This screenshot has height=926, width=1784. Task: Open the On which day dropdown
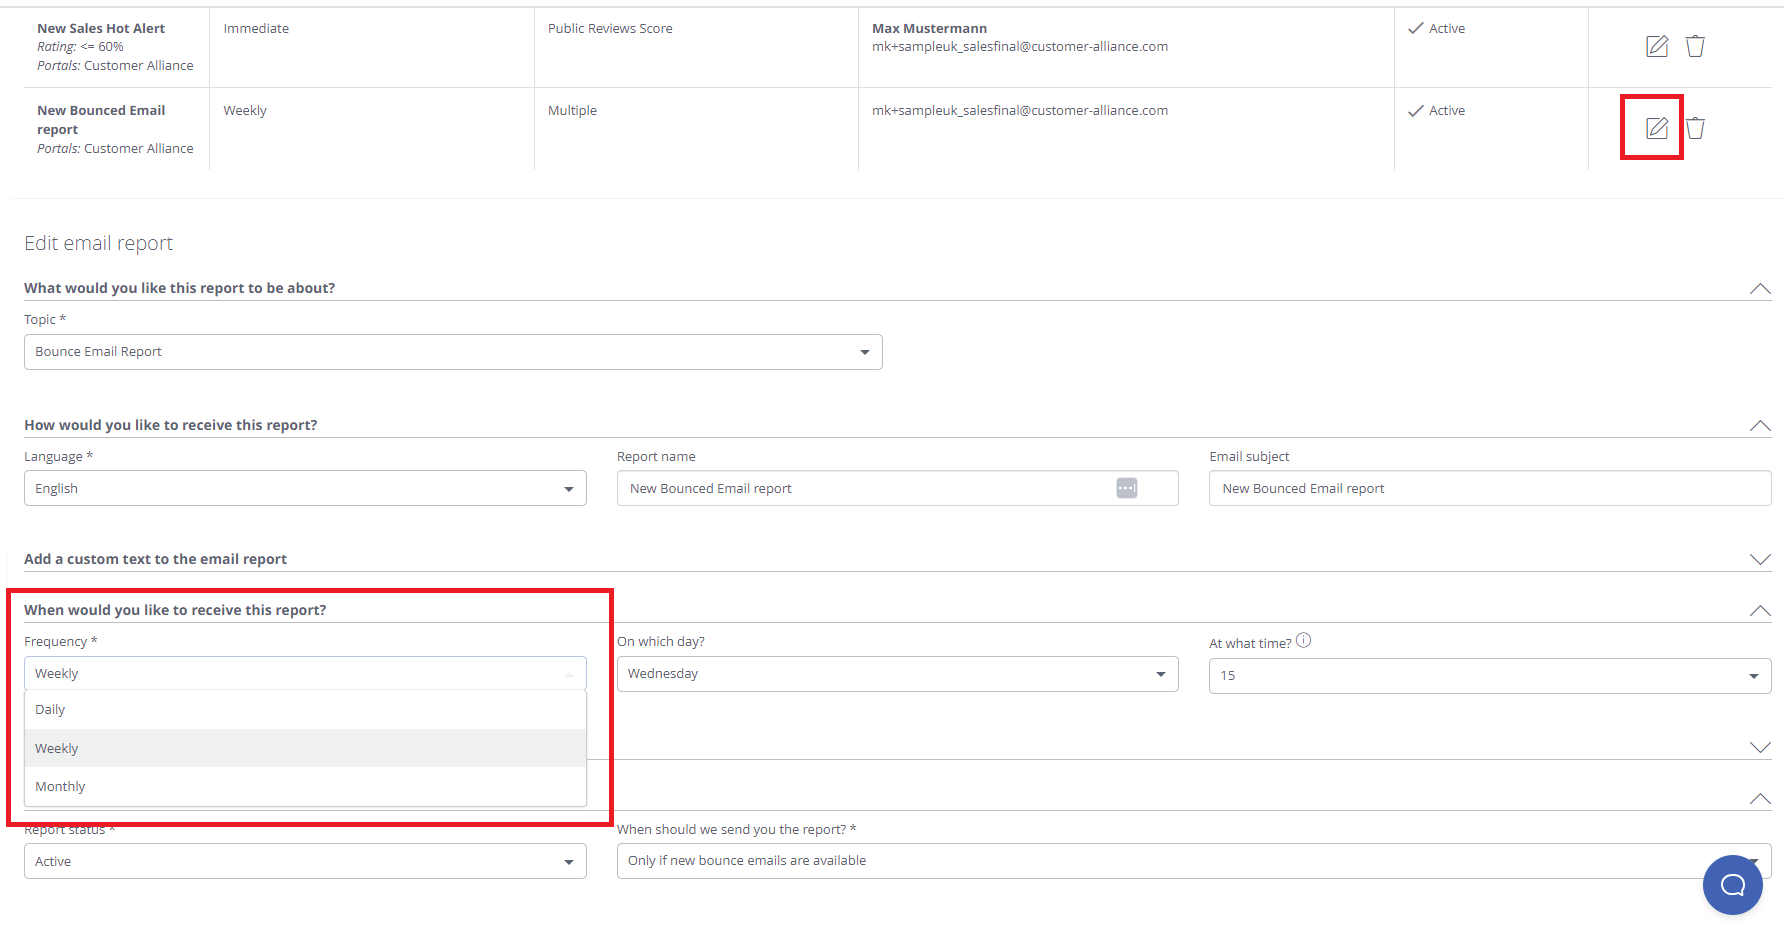tap(897, 674)
